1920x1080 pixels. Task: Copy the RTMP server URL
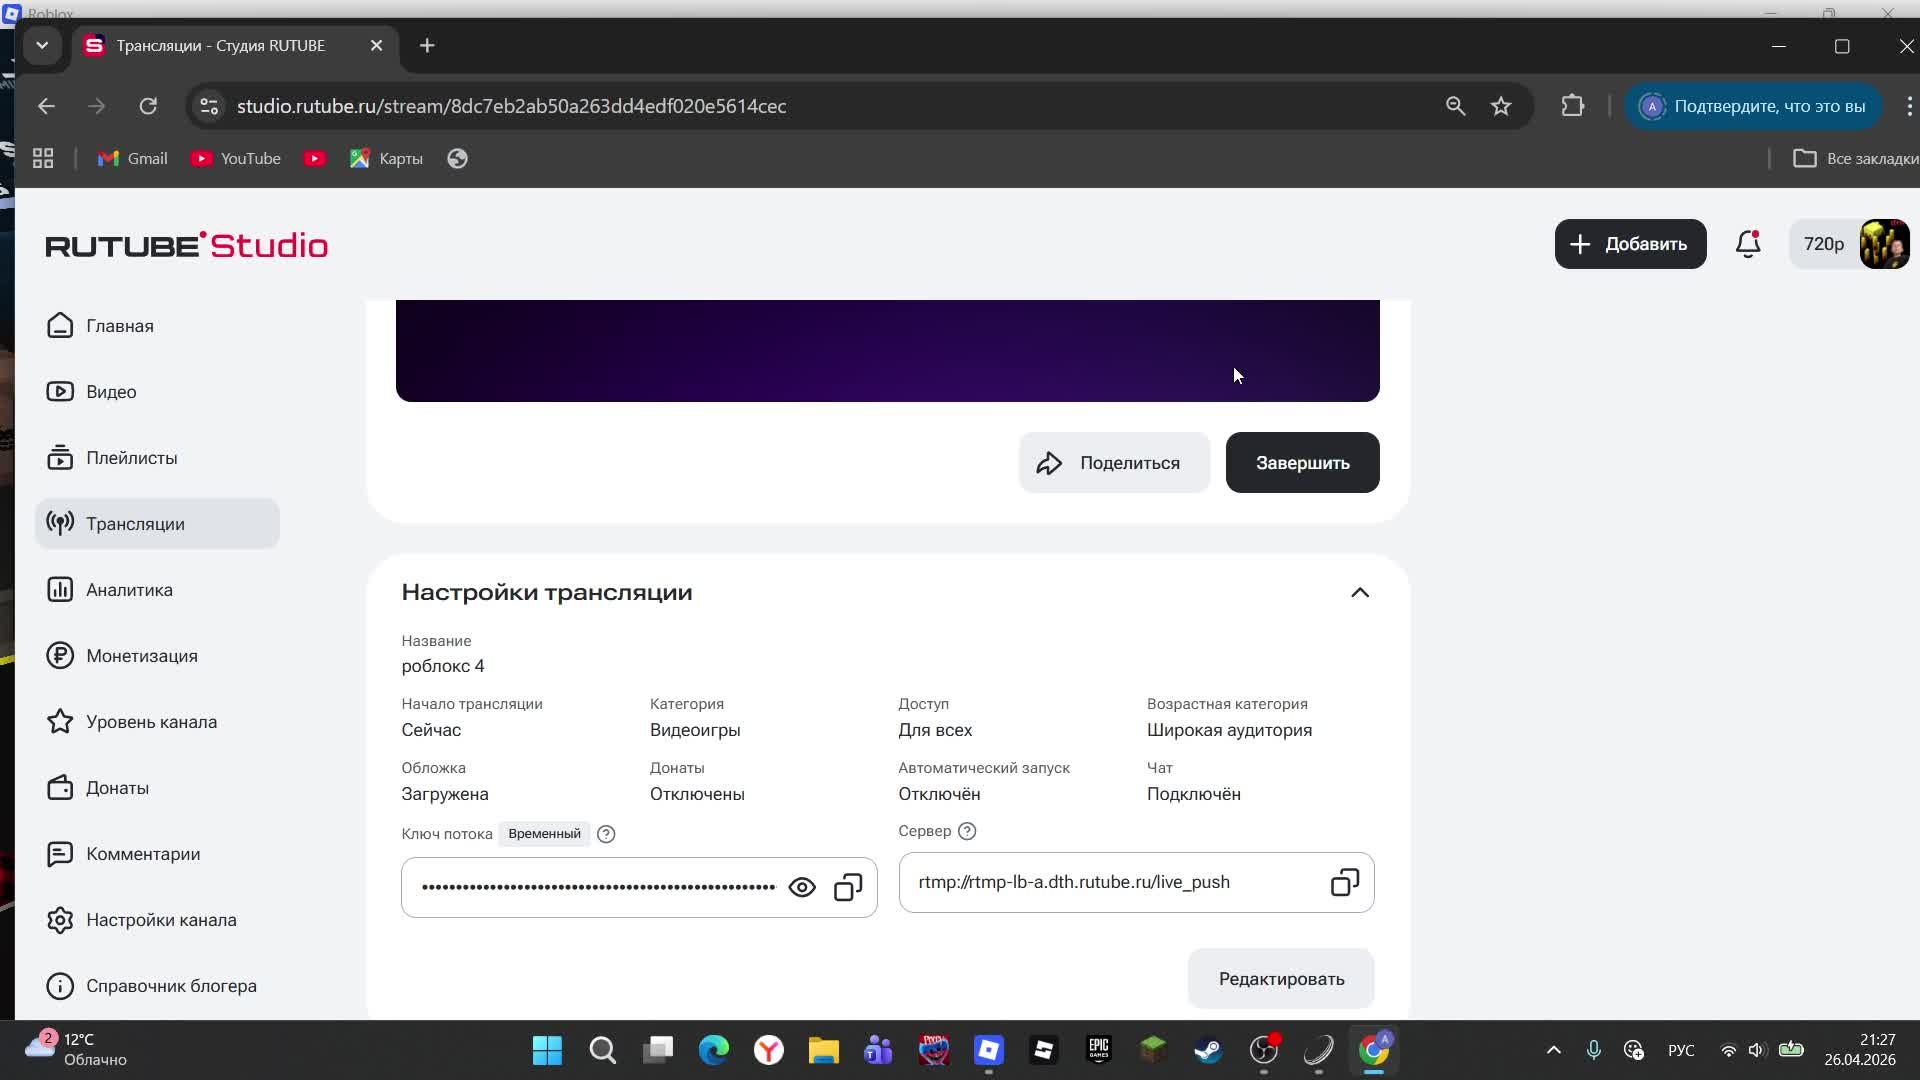tap(1344, 882)
